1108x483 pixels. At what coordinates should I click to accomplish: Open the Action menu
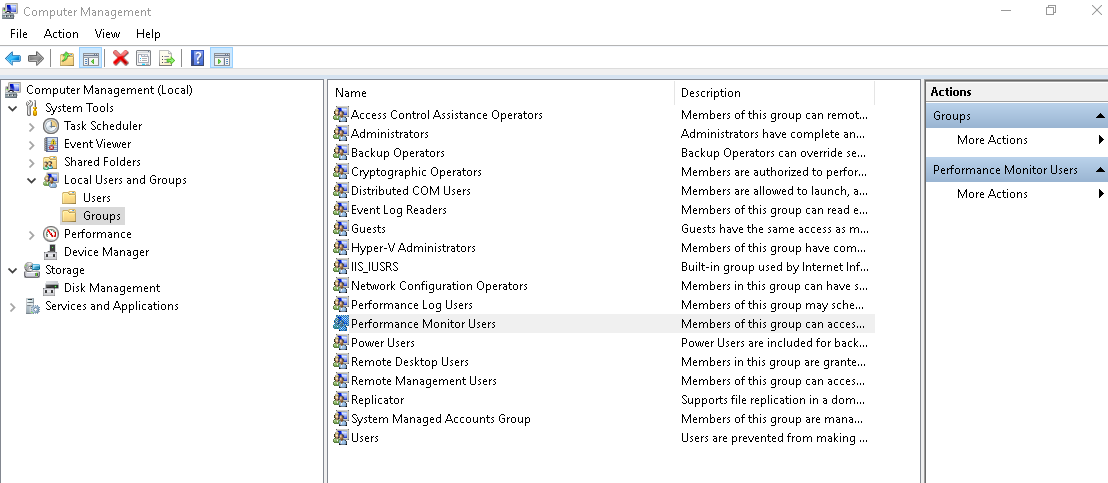tap(61, 34)
